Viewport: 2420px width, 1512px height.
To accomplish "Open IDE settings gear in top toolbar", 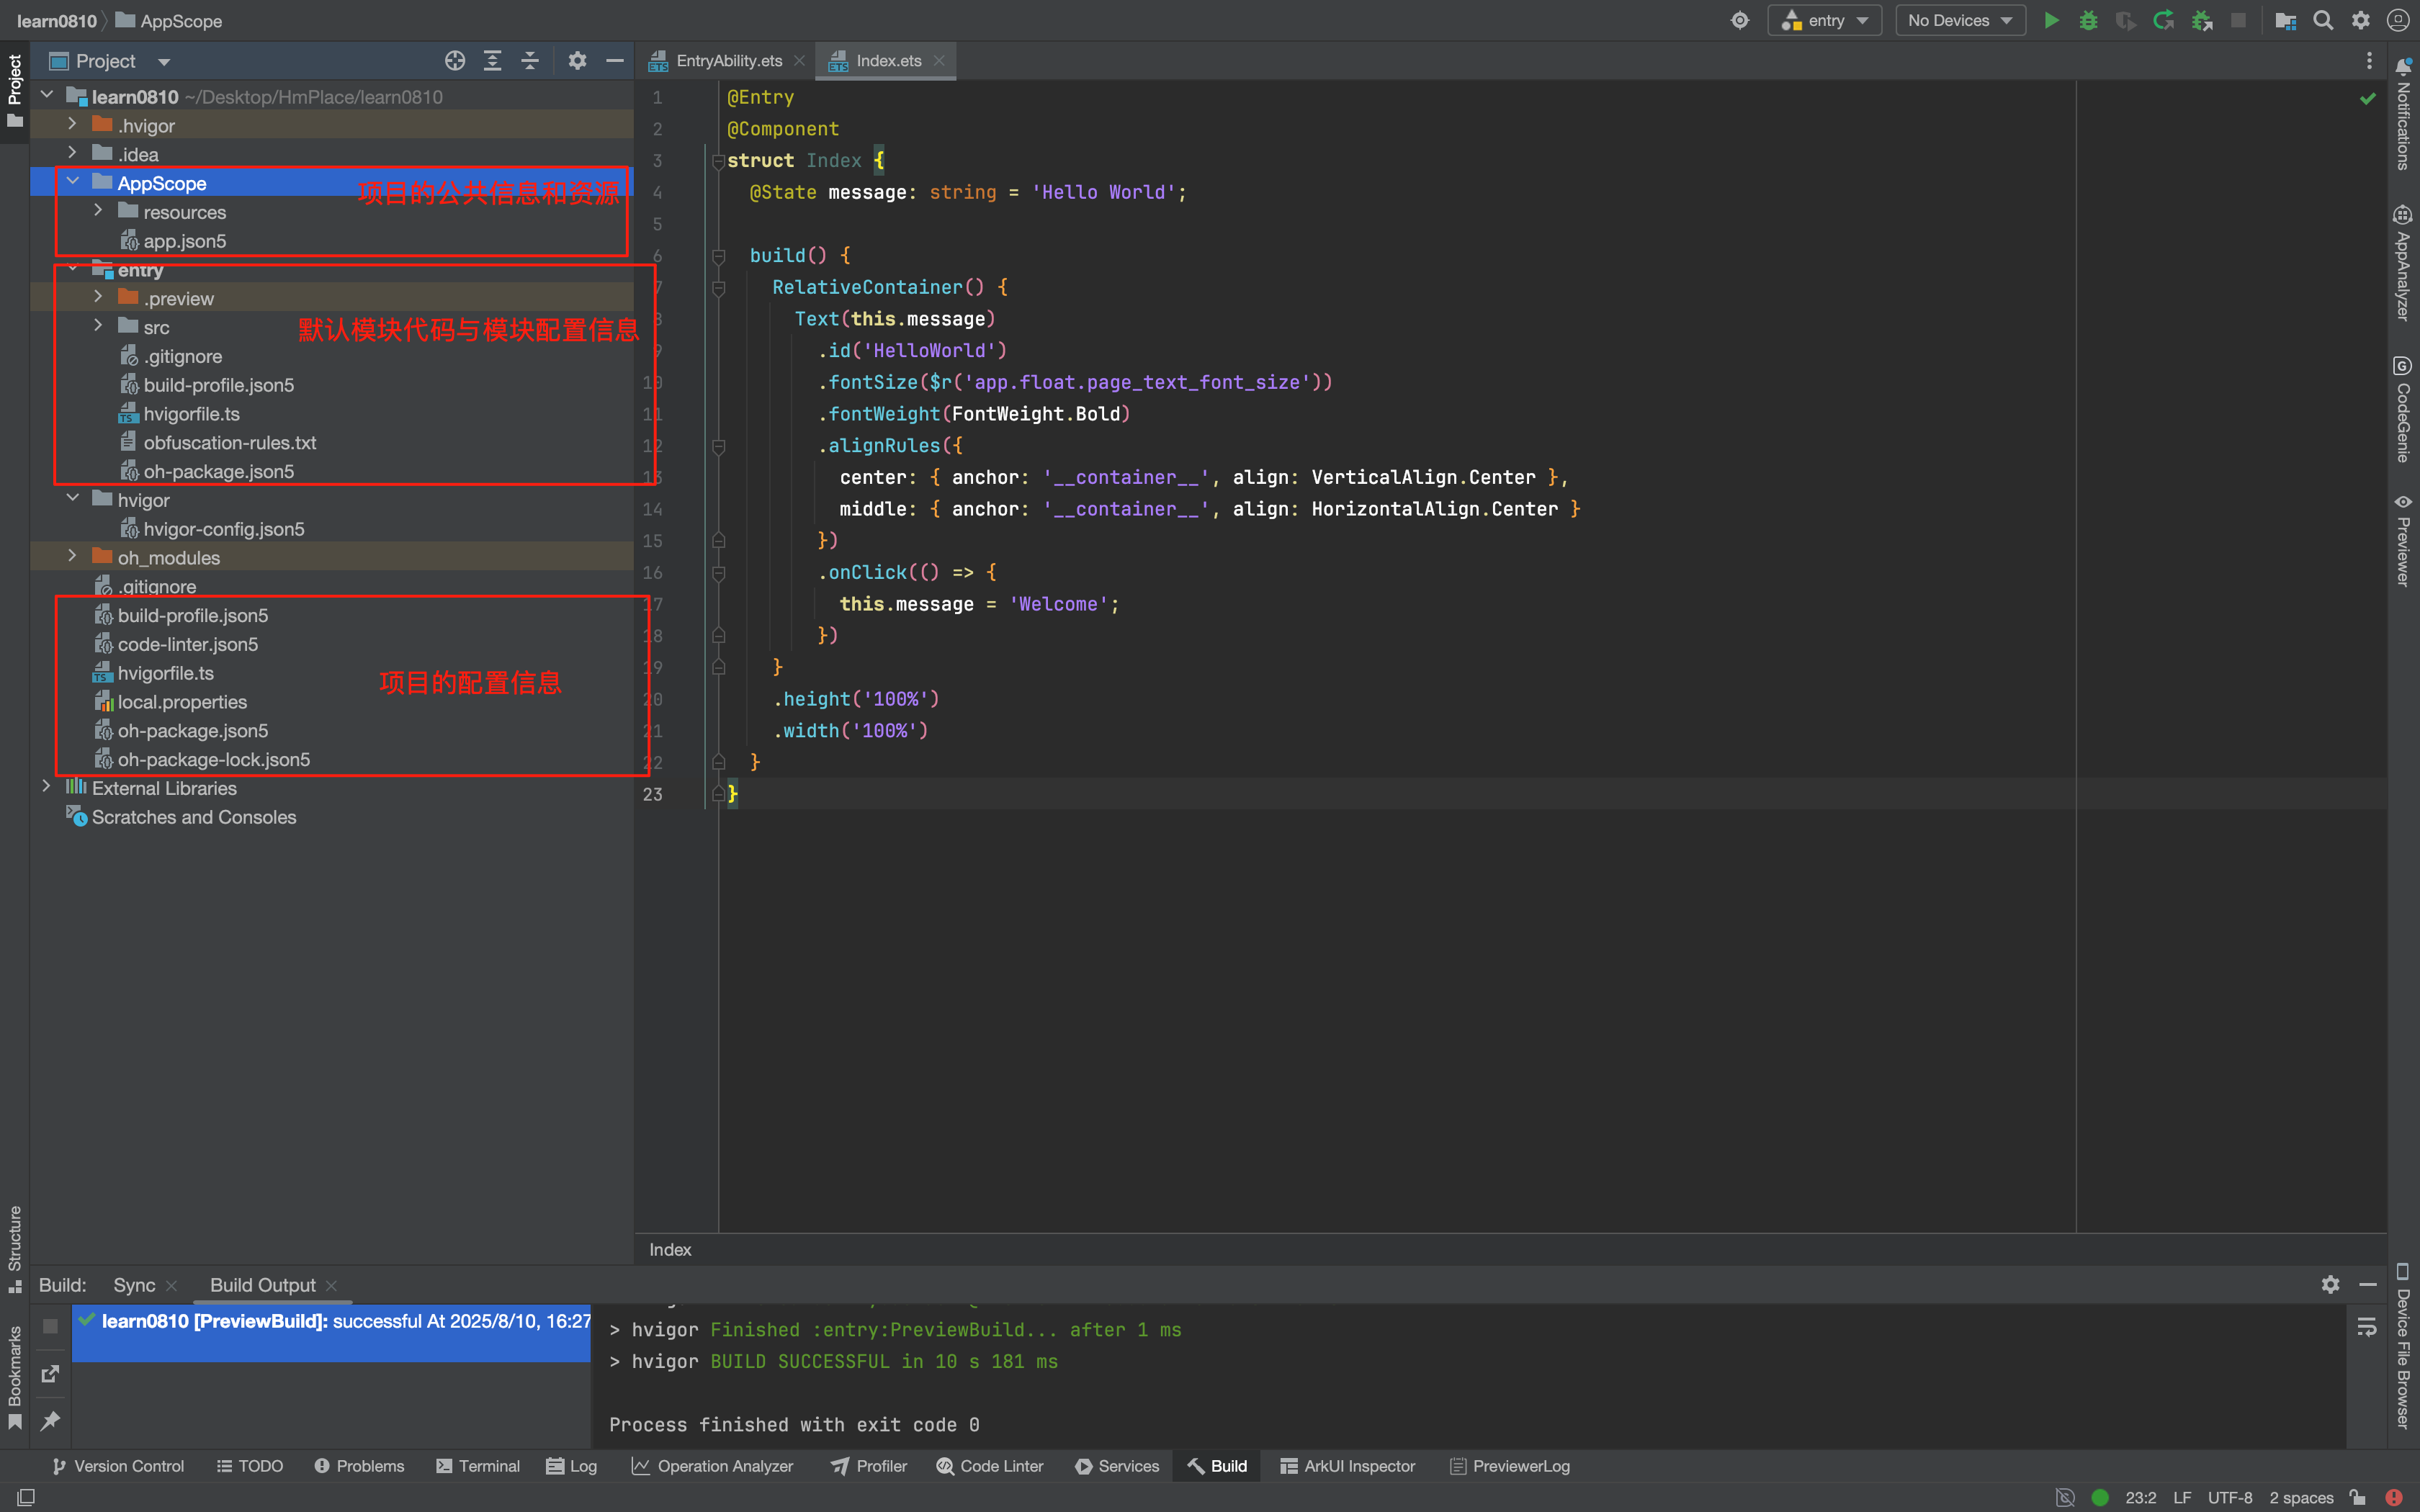I will (2361, 20).
